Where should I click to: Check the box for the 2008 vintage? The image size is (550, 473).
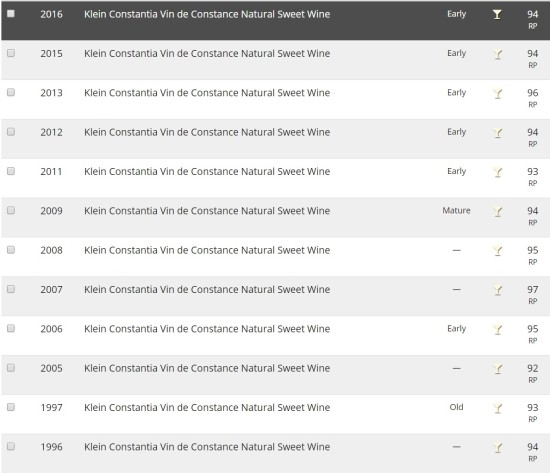click(11, 249)
